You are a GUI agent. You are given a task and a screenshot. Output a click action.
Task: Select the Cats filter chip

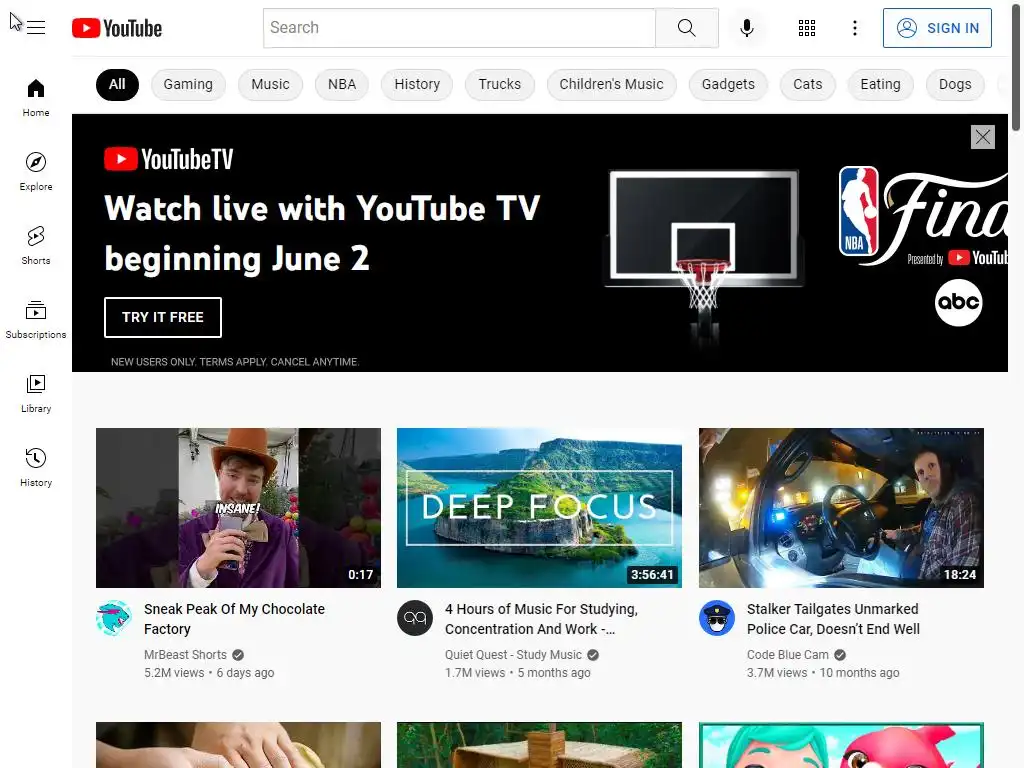pyautogui.click(x=808, y=85)
